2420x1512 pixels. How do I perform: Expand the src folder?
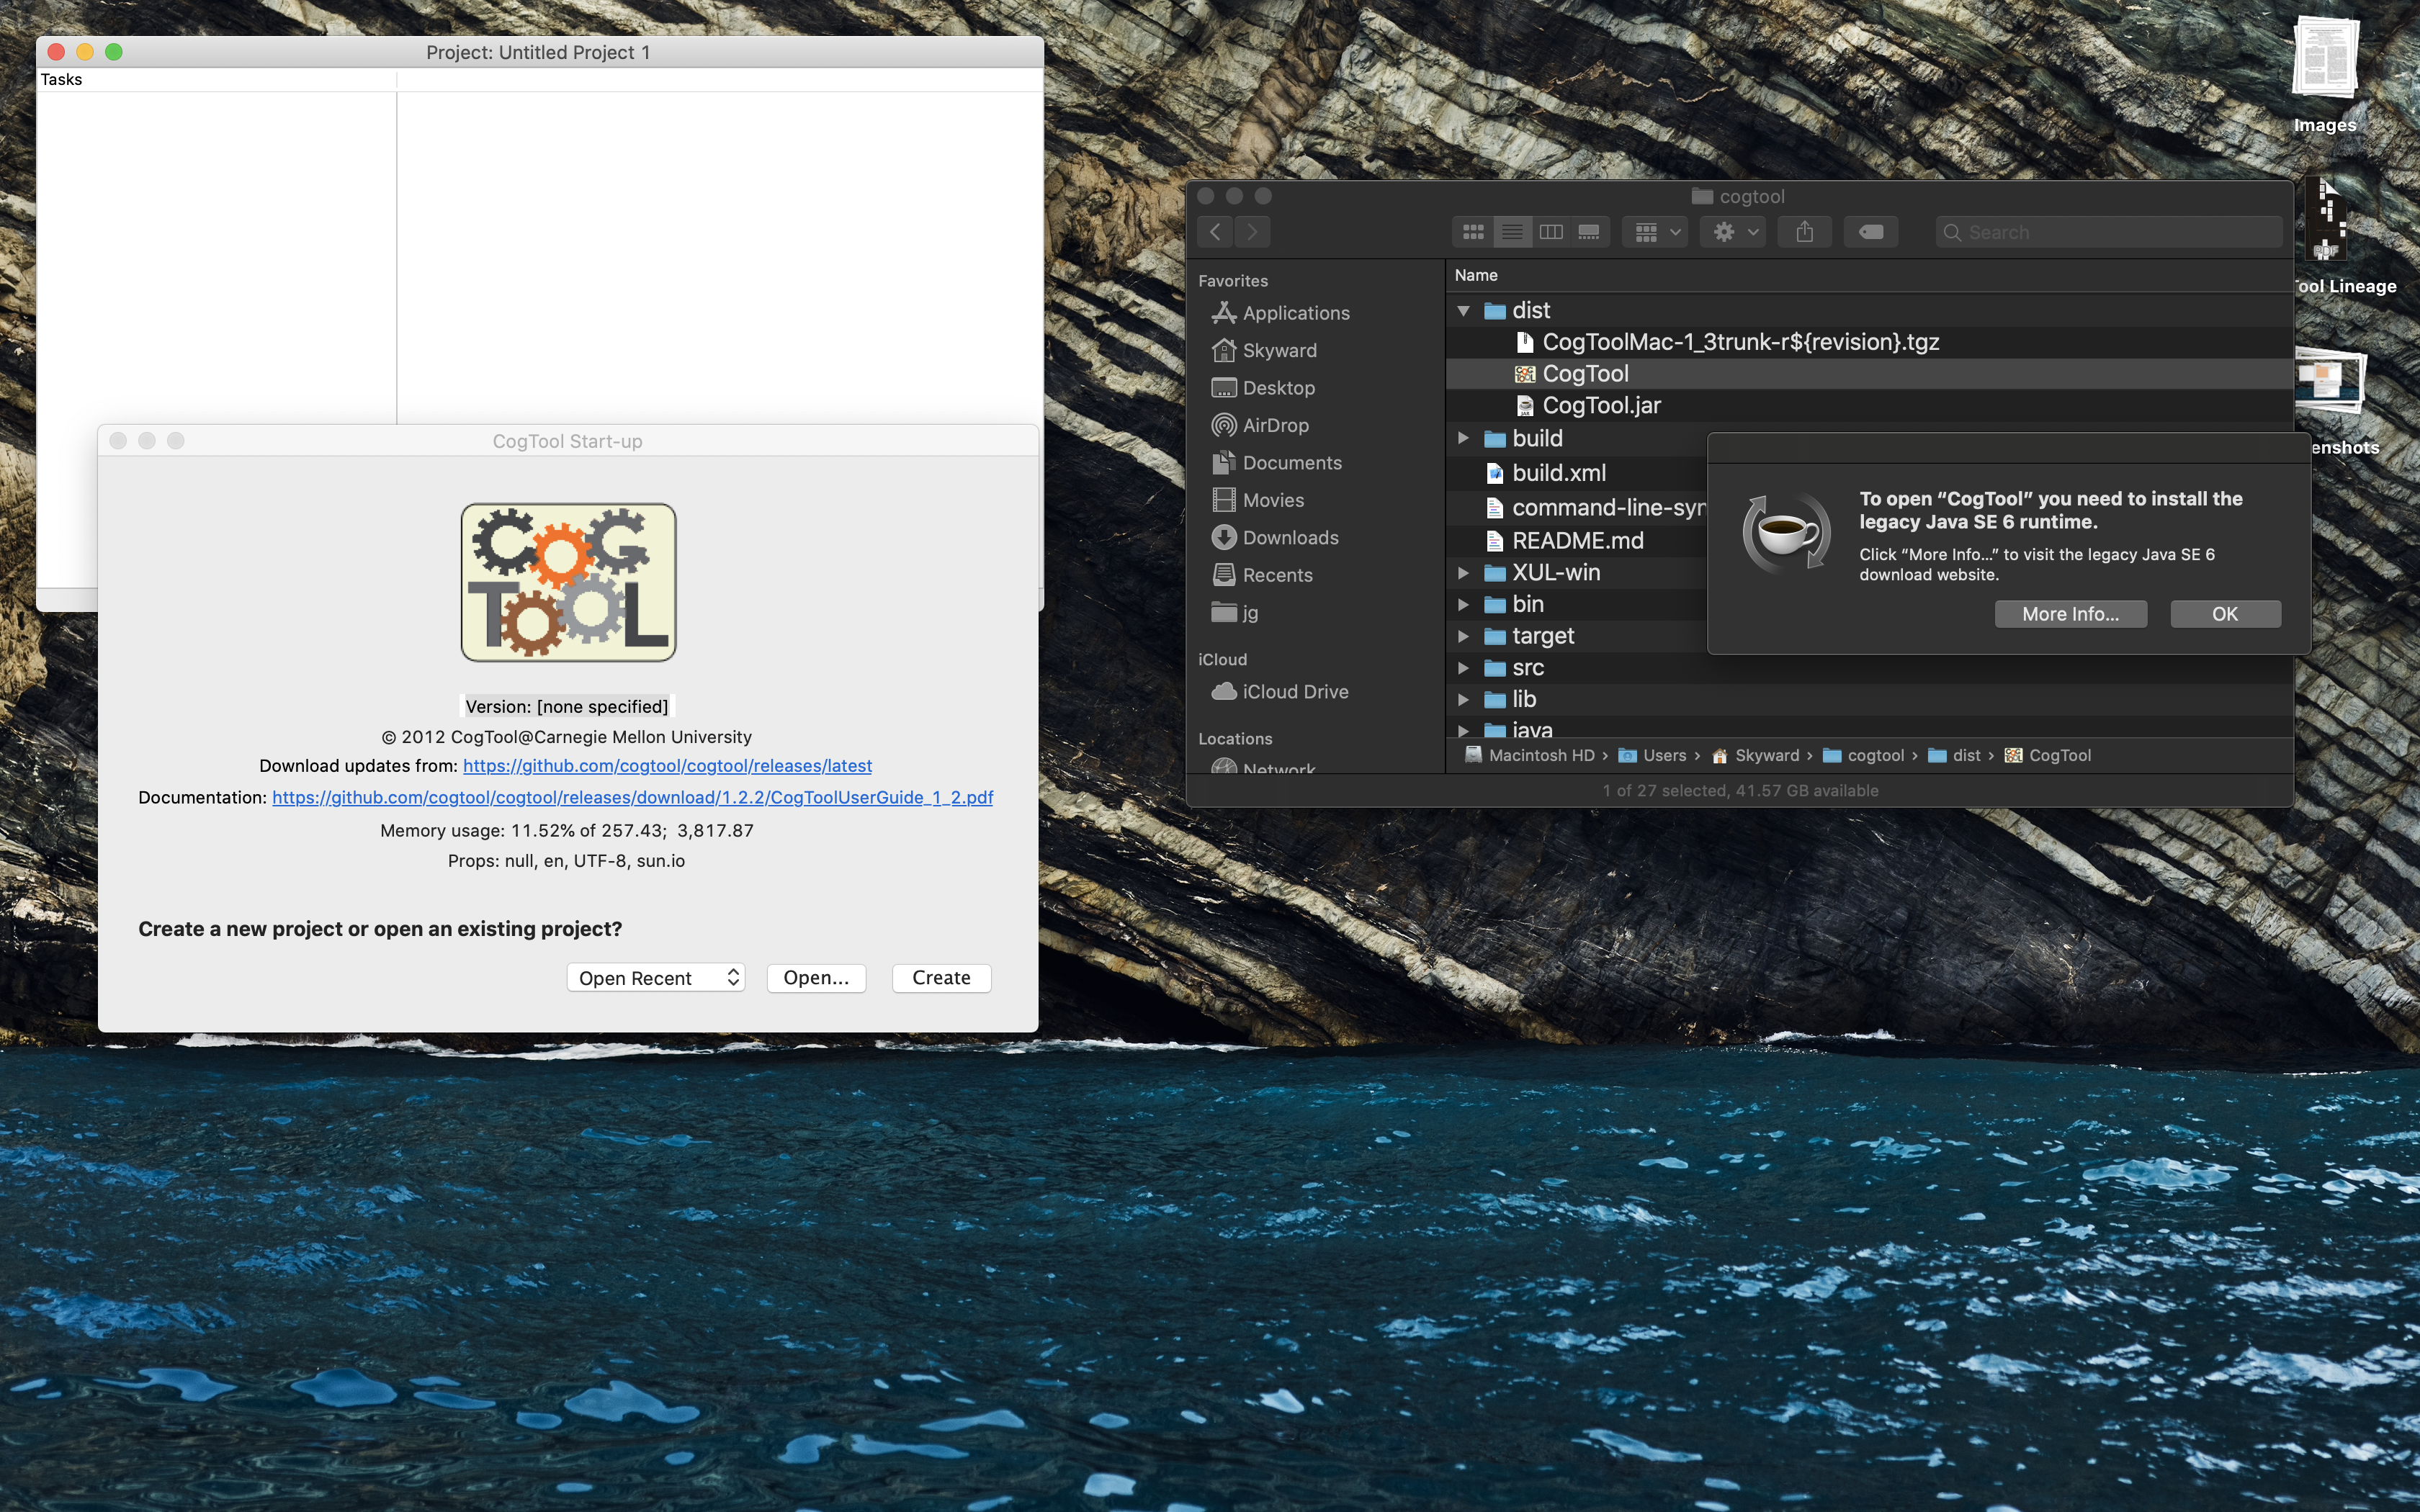[x=1463, y=667]
